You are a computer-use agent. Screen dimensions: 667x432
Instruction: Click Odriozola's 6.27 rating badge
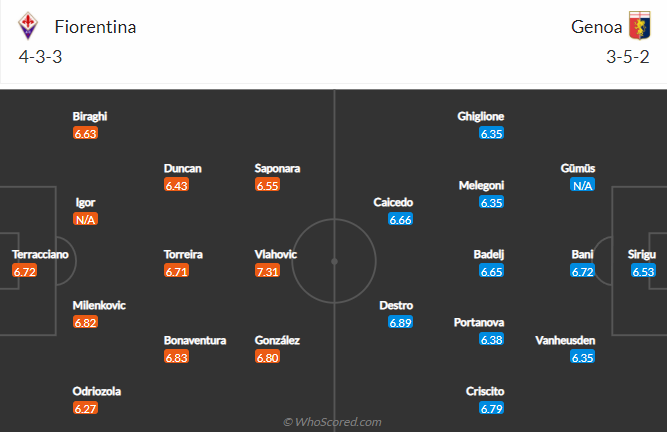pyautogui.click(x=85, y=408)
